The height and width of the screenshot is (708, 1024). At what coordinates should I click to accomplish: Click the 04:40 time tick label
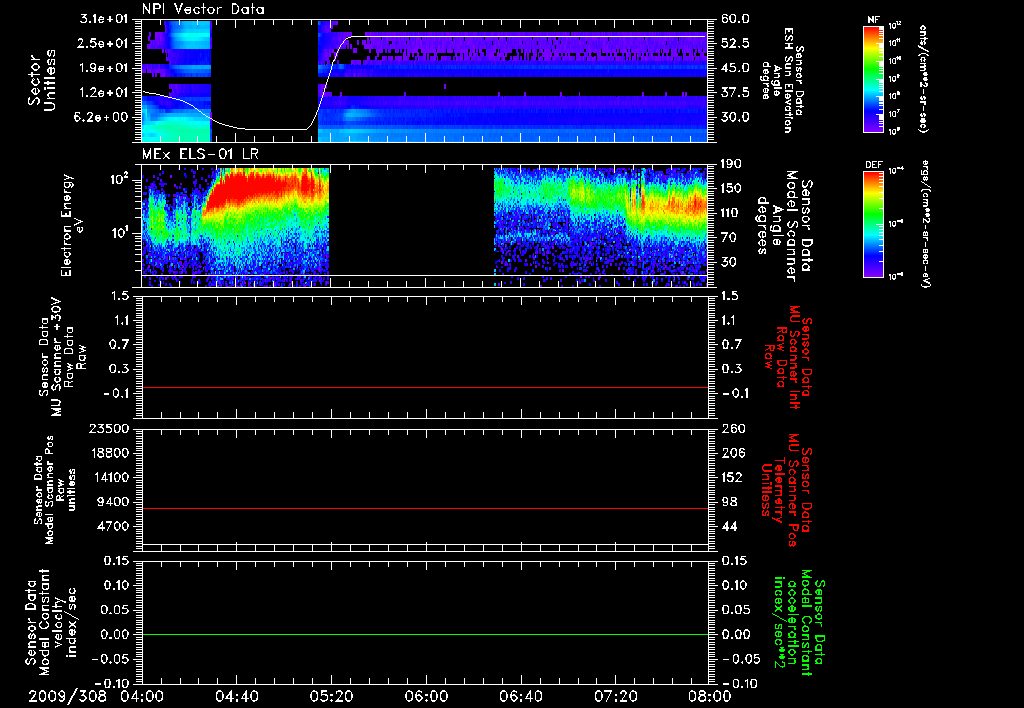point(236,696)
